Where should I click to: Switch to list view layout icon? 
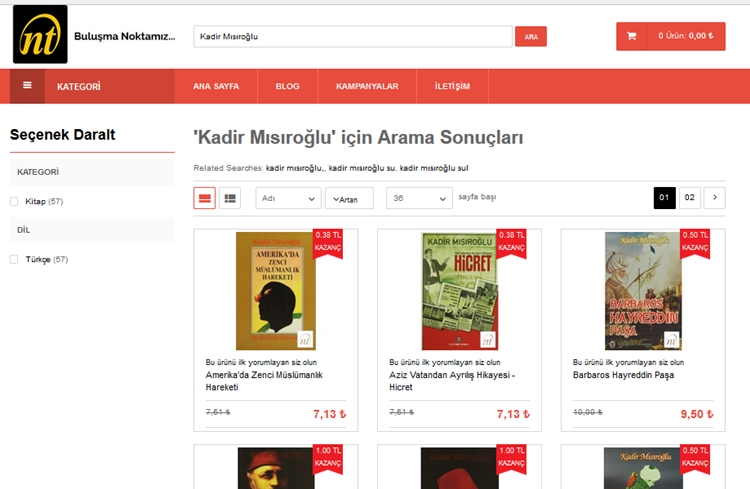(x=230, y=198)
